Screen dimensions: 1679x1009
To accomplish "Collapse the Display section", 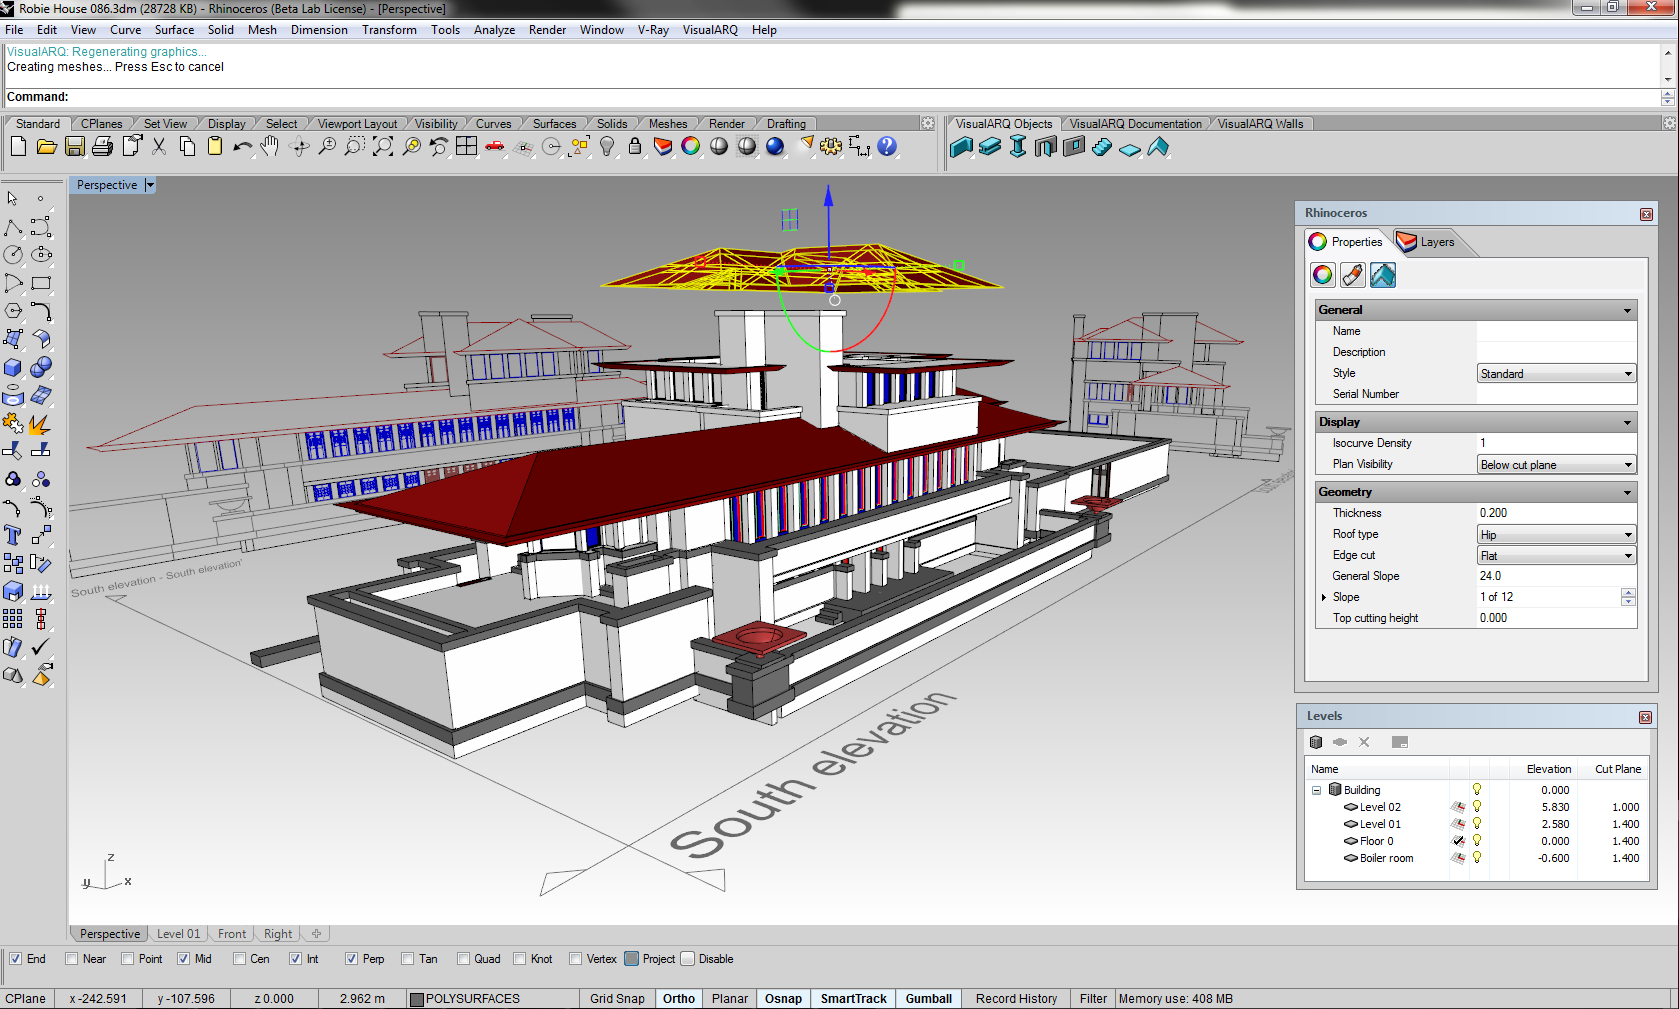I will tap(1627, 422).
